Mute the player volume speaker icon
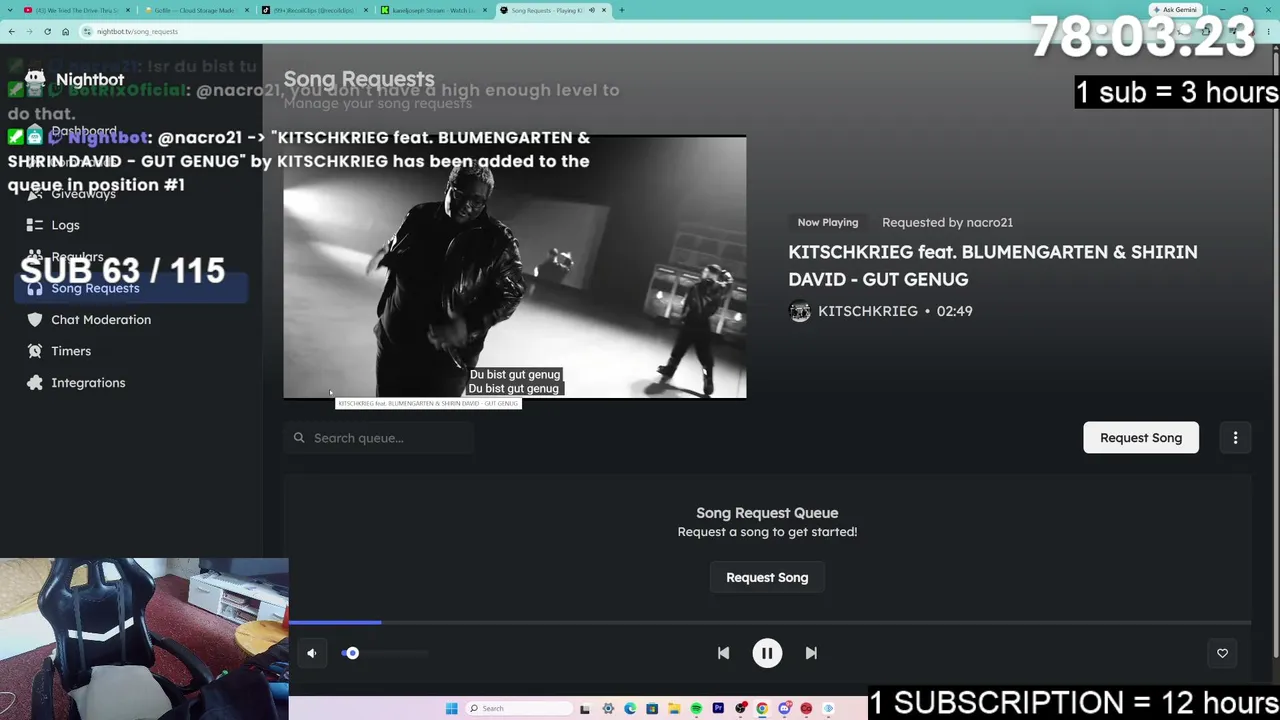 [x=312, y=653]
